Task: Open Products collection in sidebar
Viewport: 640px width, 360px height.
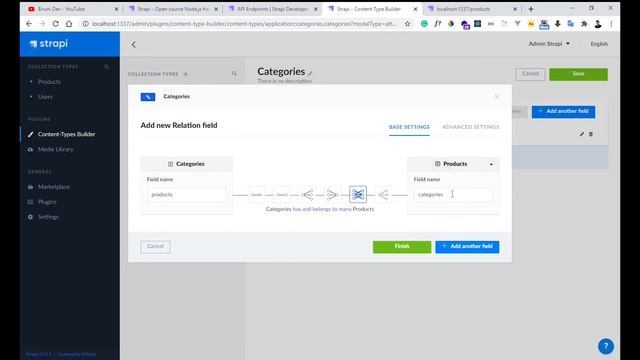Action: click(49, 82)
